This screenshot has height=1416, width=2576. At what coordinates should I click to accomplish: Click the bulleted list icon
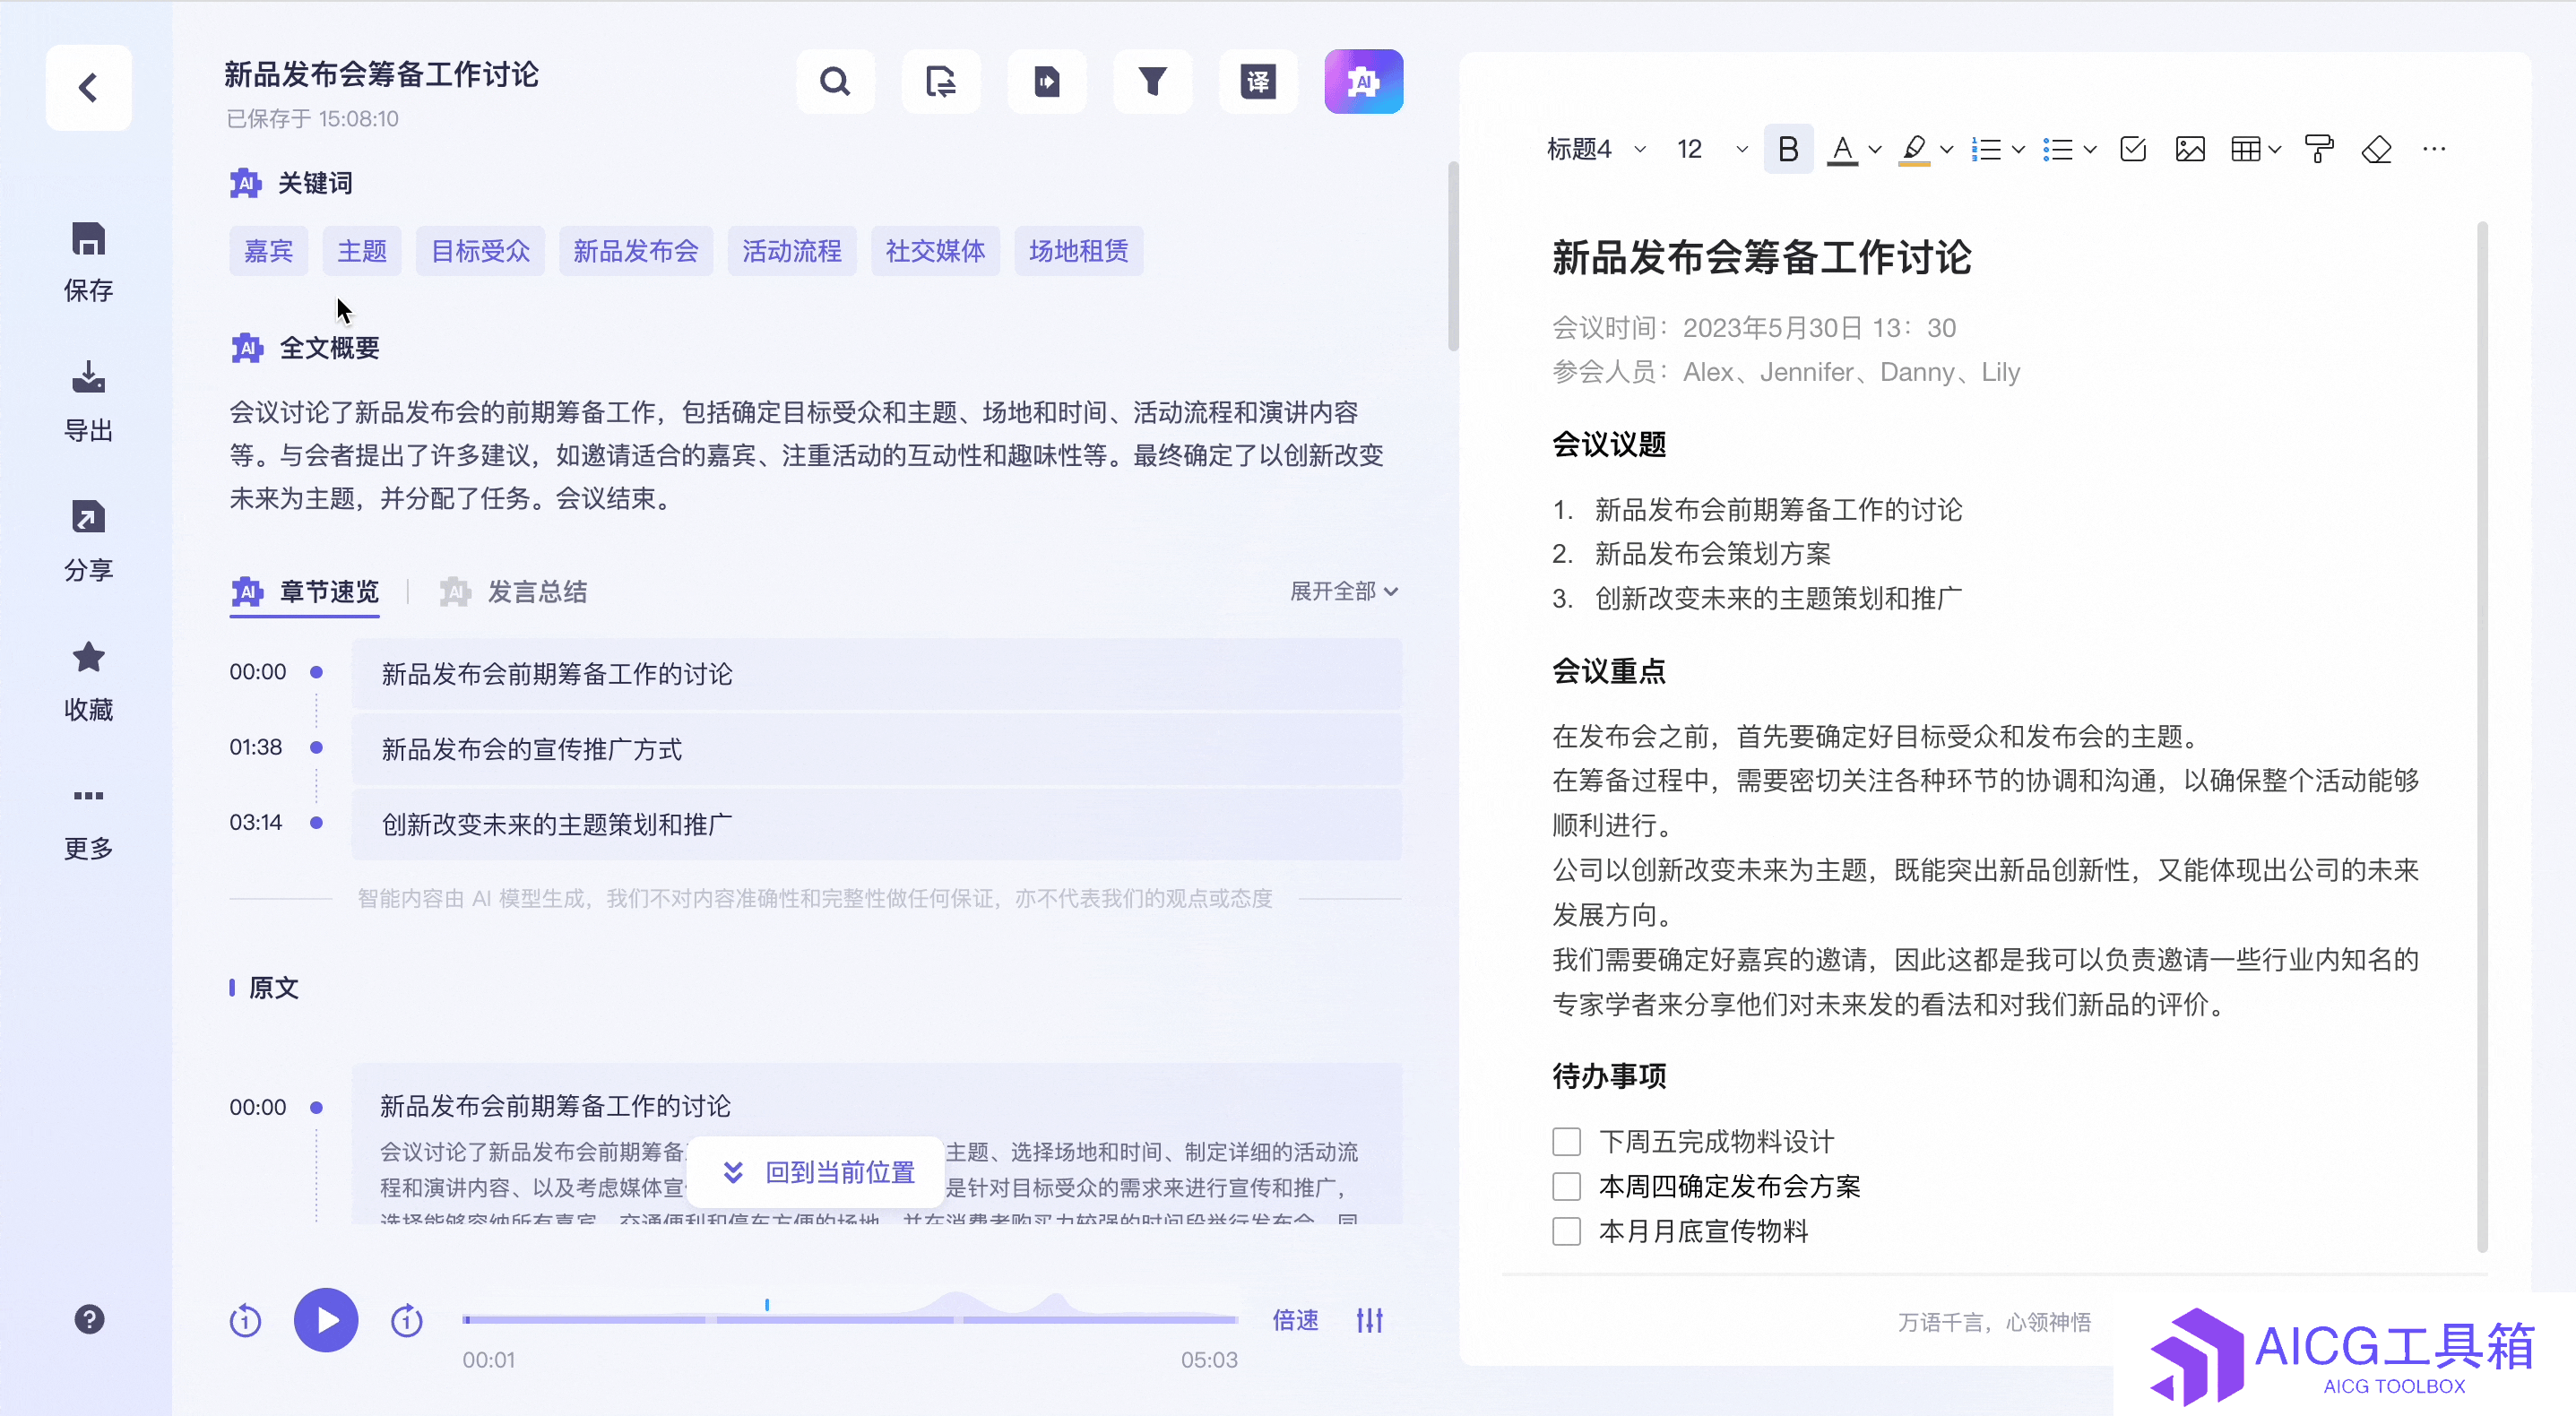tap(2058, 150)
